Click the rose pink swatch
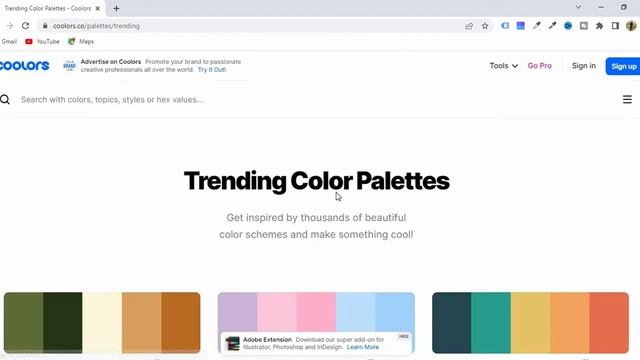Screen dimensions: 640x360 316,312
